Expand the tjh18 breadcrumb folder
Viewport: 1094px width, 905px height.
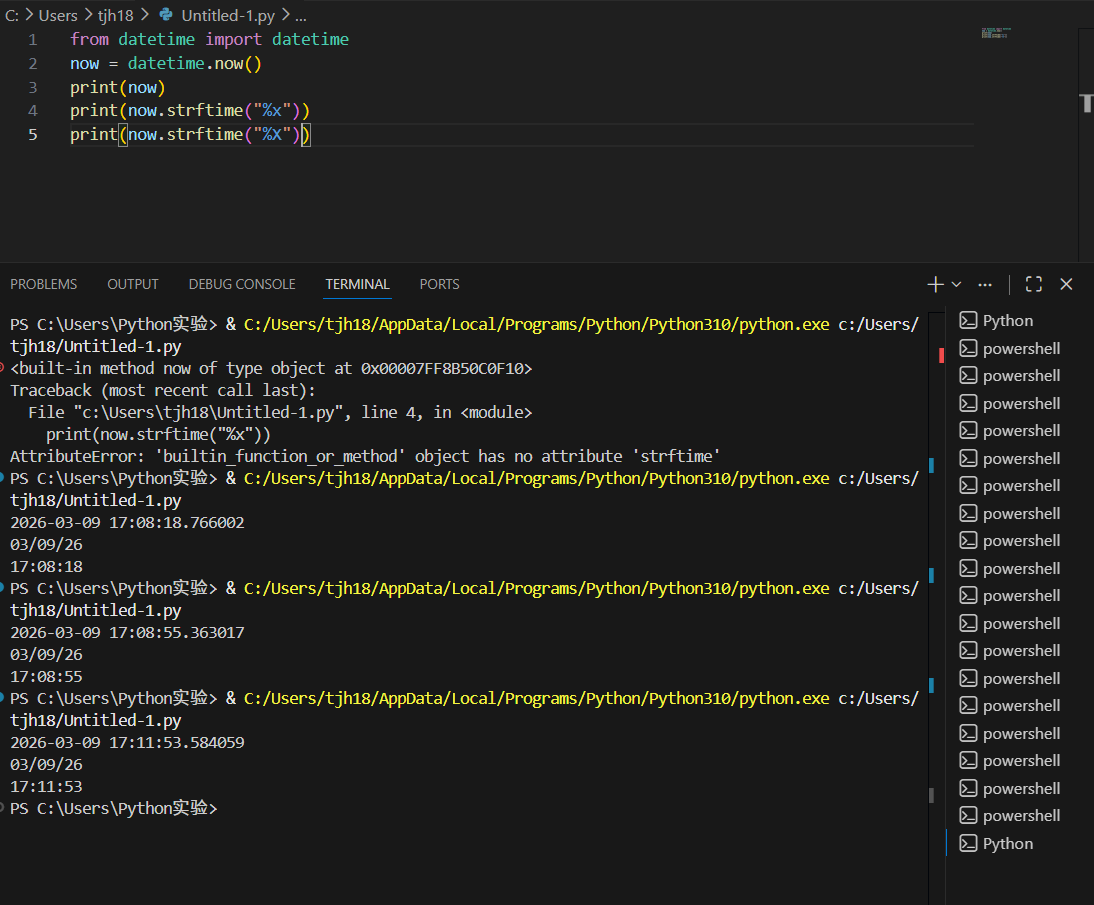pyautogui.click(x=115, y=15)
